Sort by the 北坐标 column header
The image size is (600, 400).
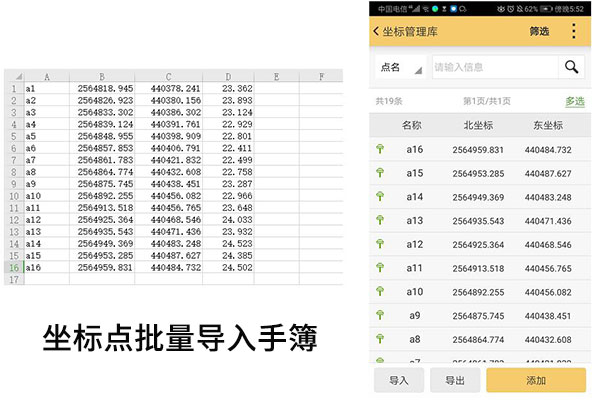click(x=478, y=125)
